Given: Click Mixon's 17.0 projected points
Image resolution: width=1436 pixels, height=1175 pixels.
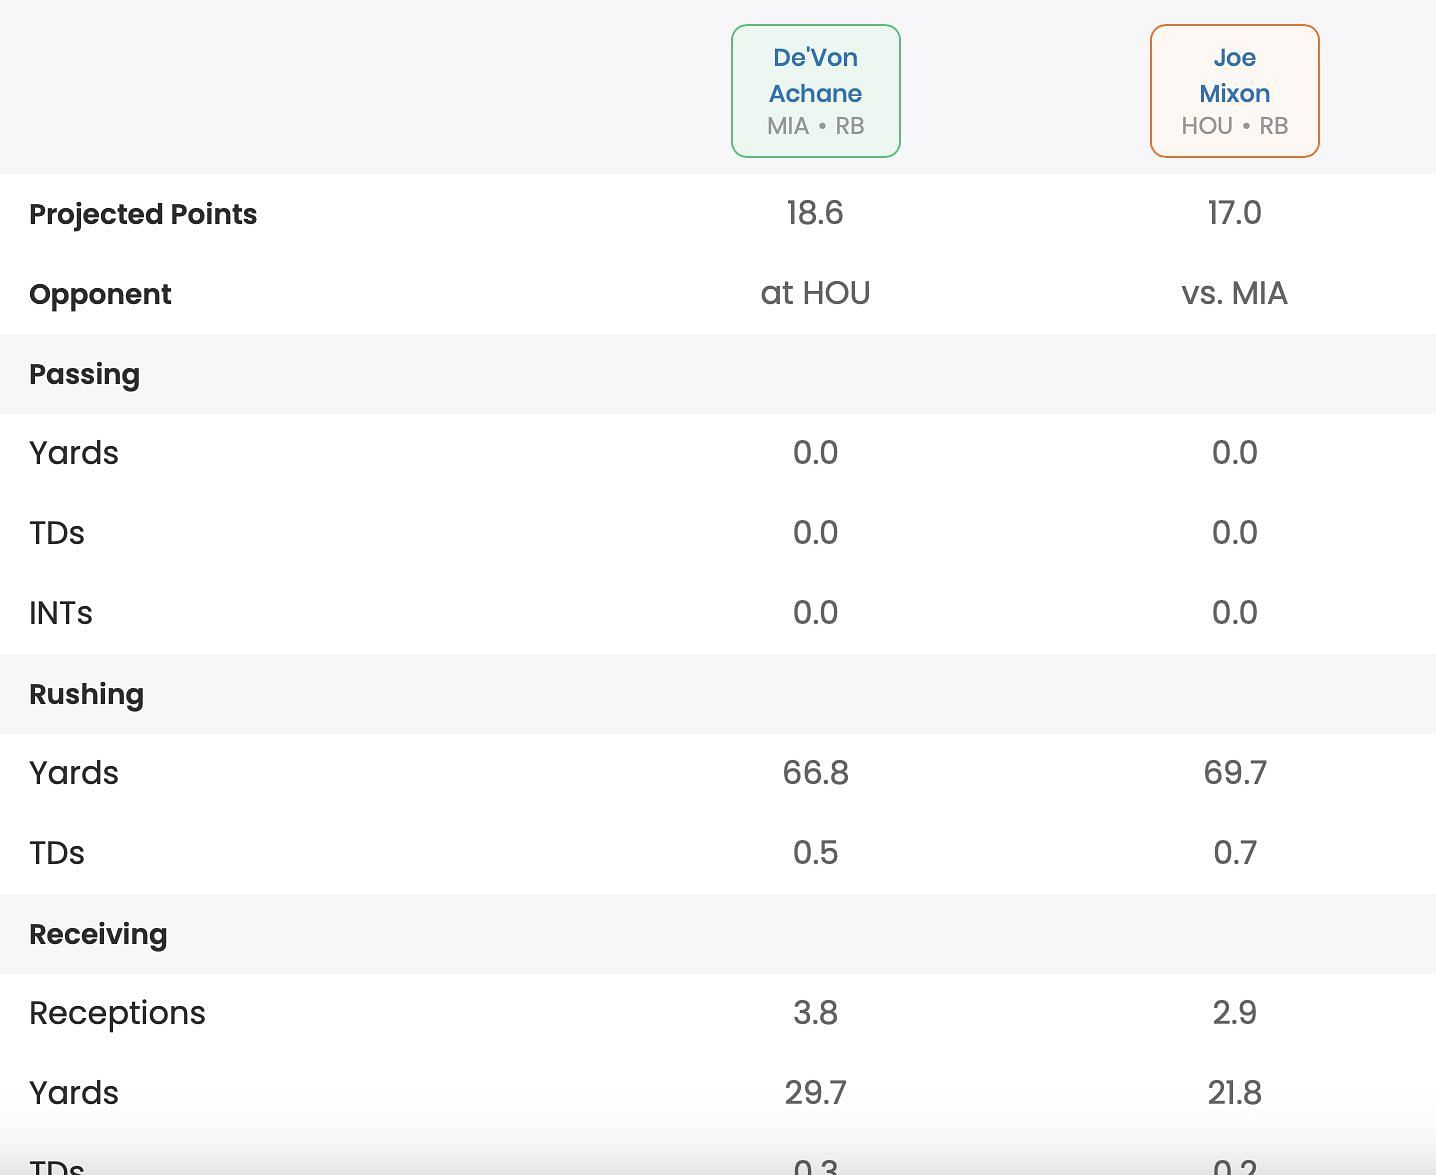Looking at the screenshot, I should coord(1234,213).
